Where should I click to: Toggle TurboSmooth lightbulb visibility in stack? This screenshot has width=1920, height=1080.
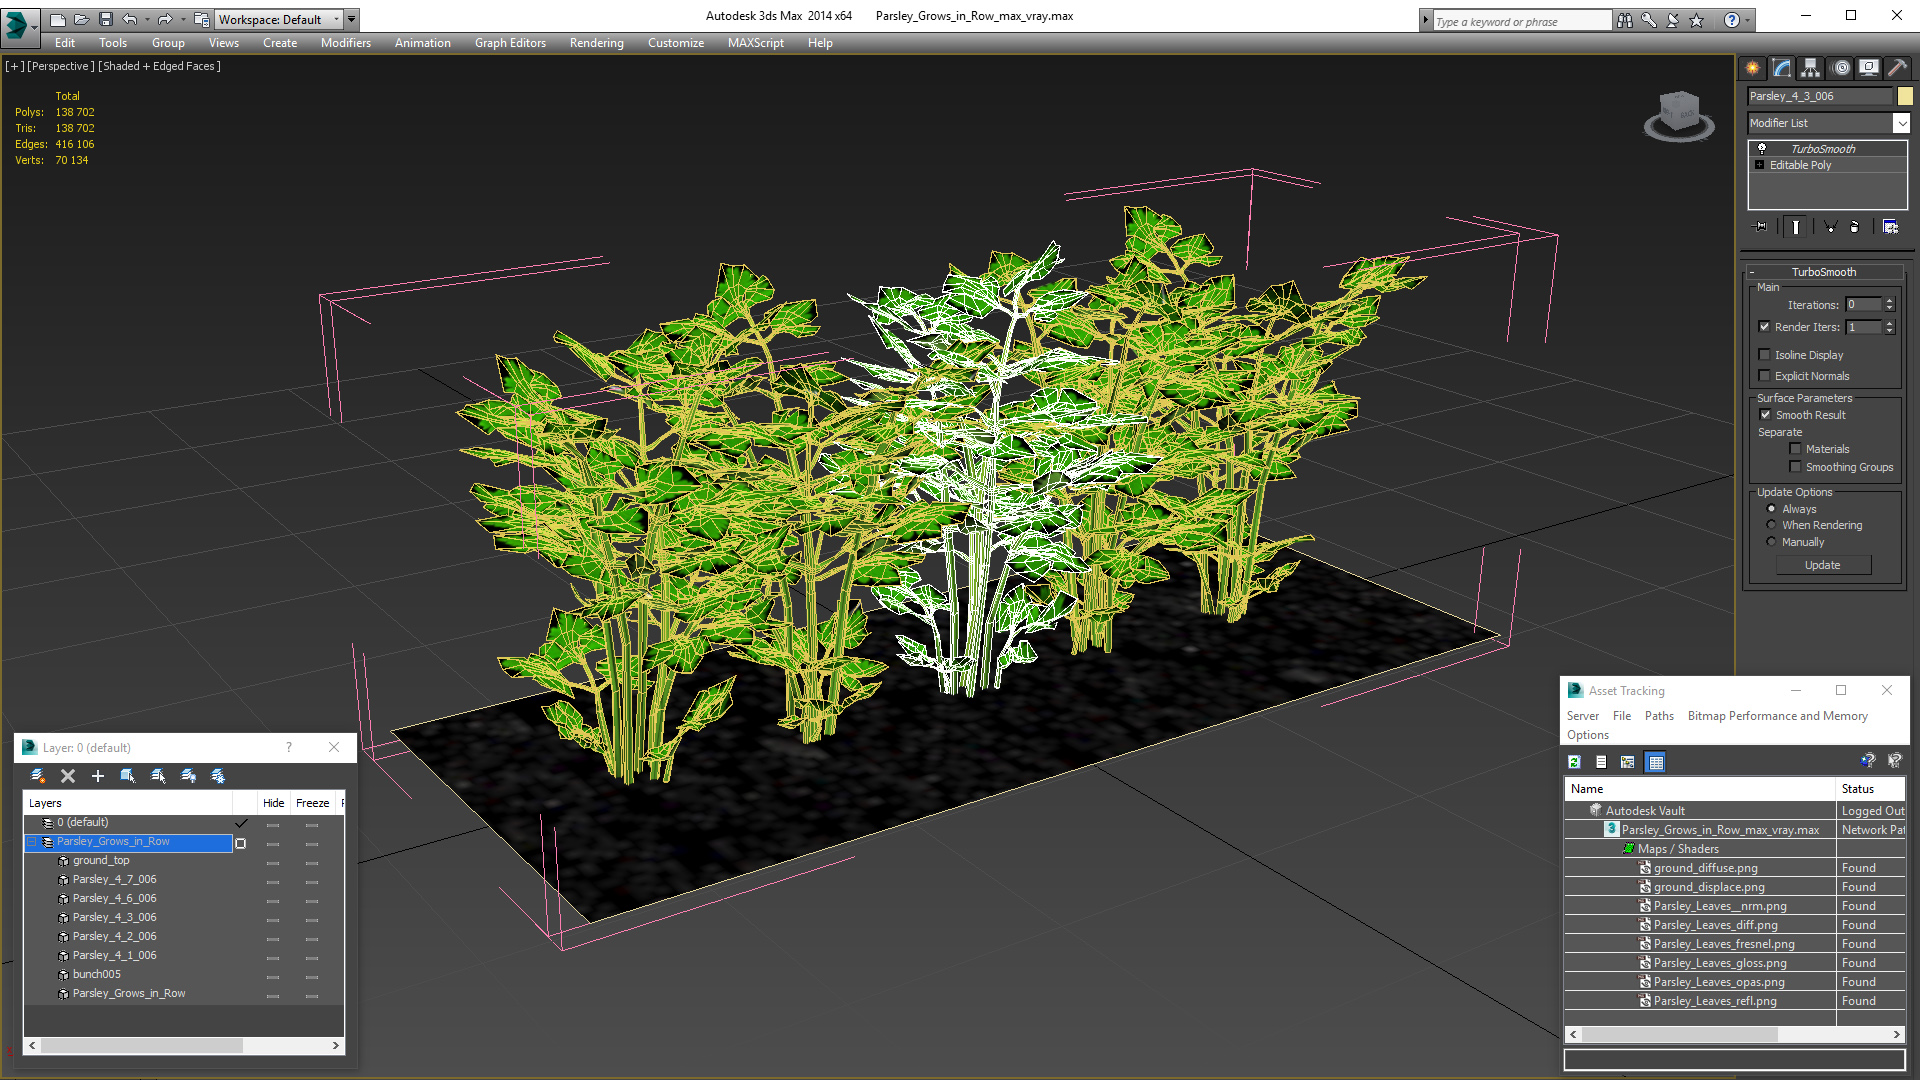tap(1762, 148)
